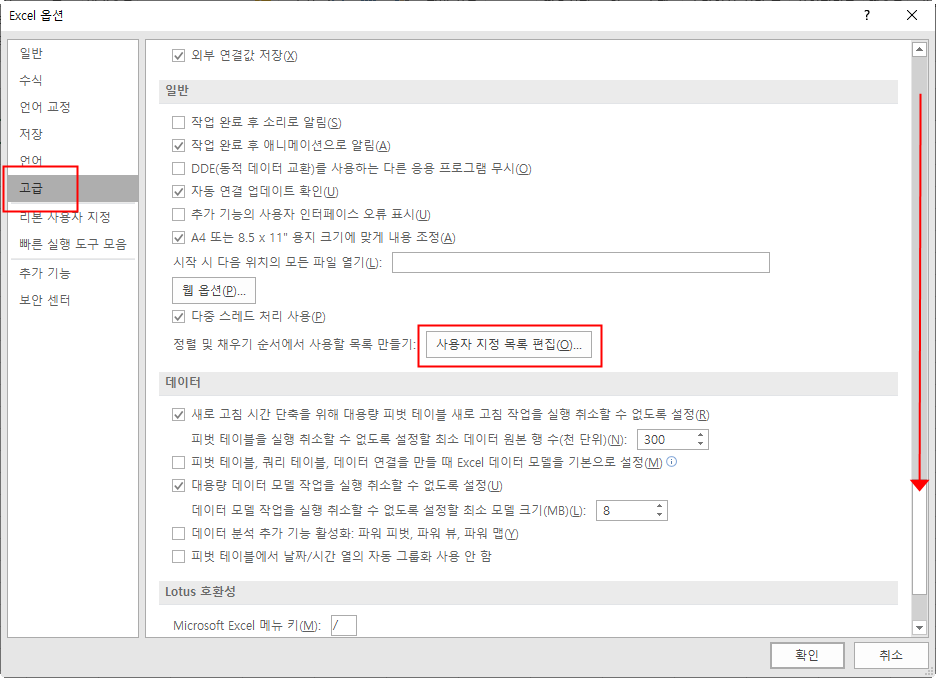Cancel with the 취소 button
Screen dimensions: 936x678
pos(891,655)
